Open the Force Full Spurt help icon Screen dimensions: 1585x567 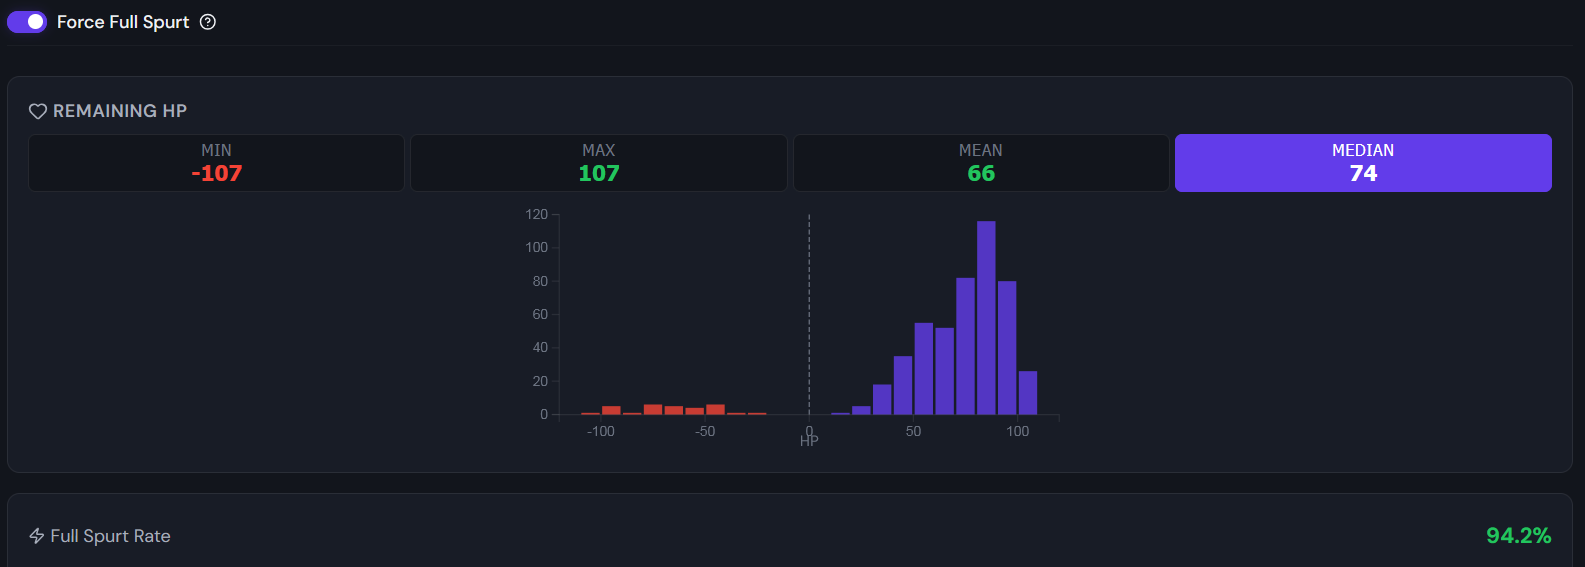click(x=208, y=22)
